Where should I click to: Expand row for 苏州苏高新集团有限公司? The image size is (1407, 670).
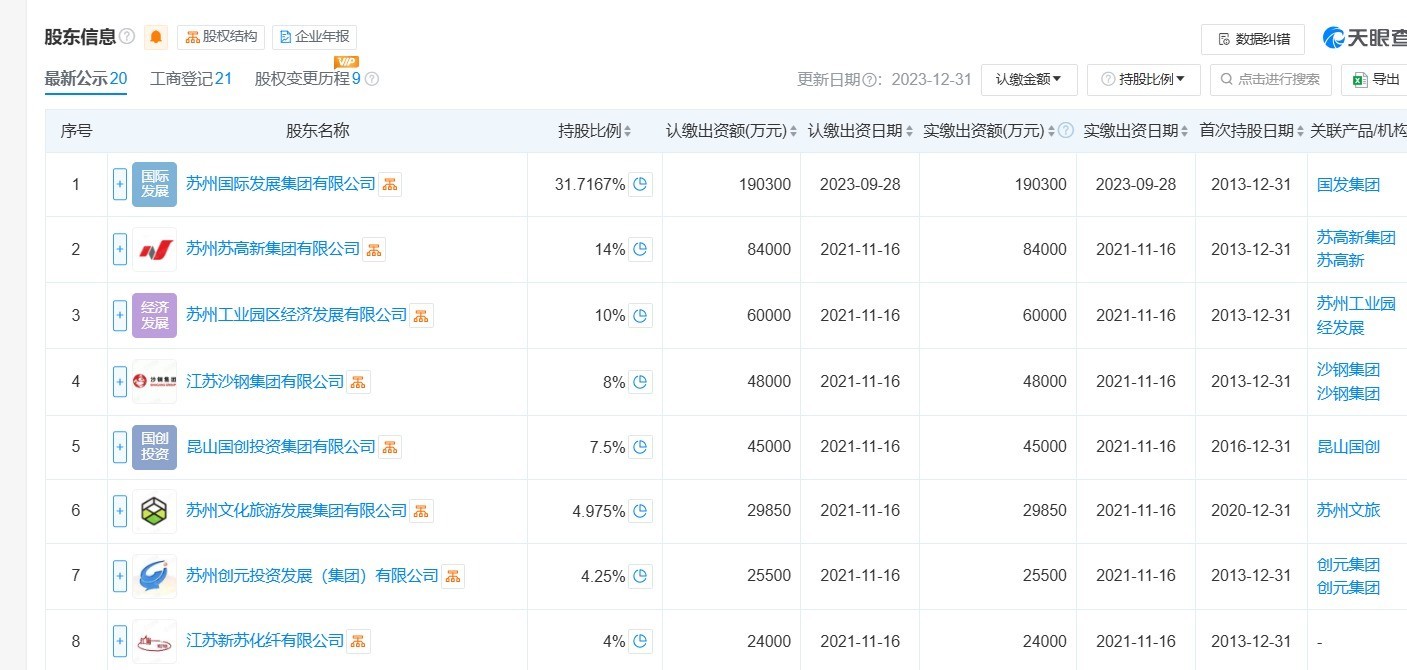coord(120,249)
